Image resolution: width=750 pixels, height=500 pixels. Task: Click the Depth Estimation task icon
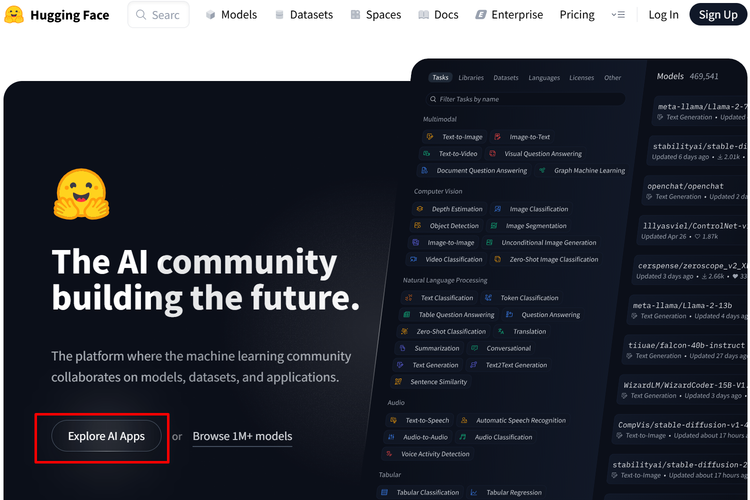[419, 209]
